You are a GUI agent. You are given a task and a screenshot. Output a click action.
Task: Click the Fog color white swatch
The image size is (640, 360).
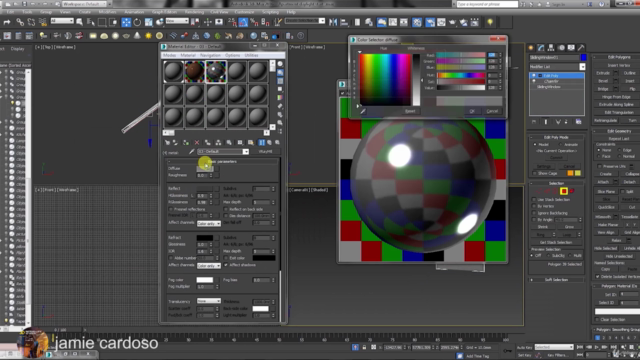tap(204, 280)
